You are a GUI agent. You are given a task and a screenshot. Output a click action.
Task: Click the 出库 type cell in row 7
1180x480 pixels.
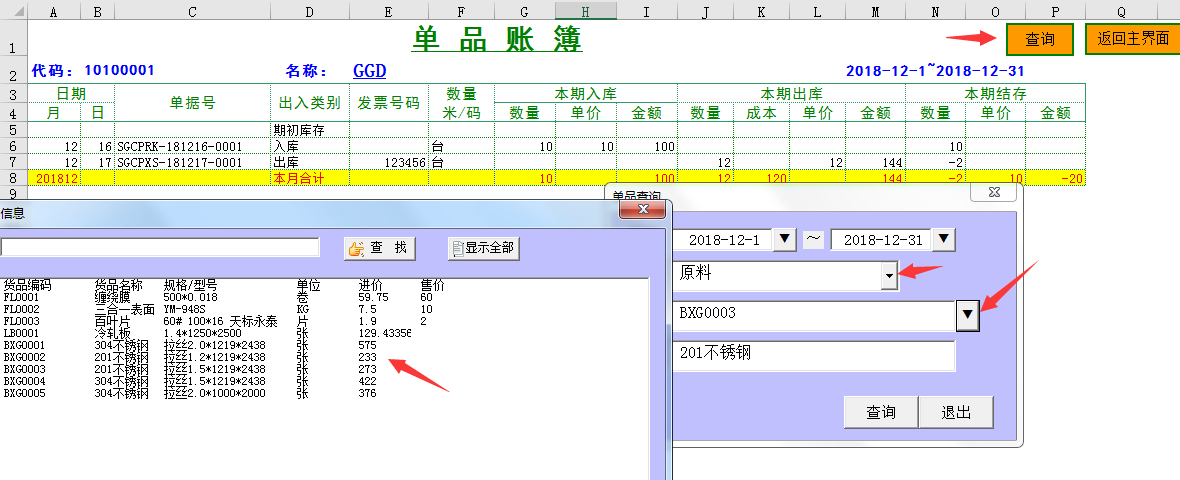coord(310,163)
